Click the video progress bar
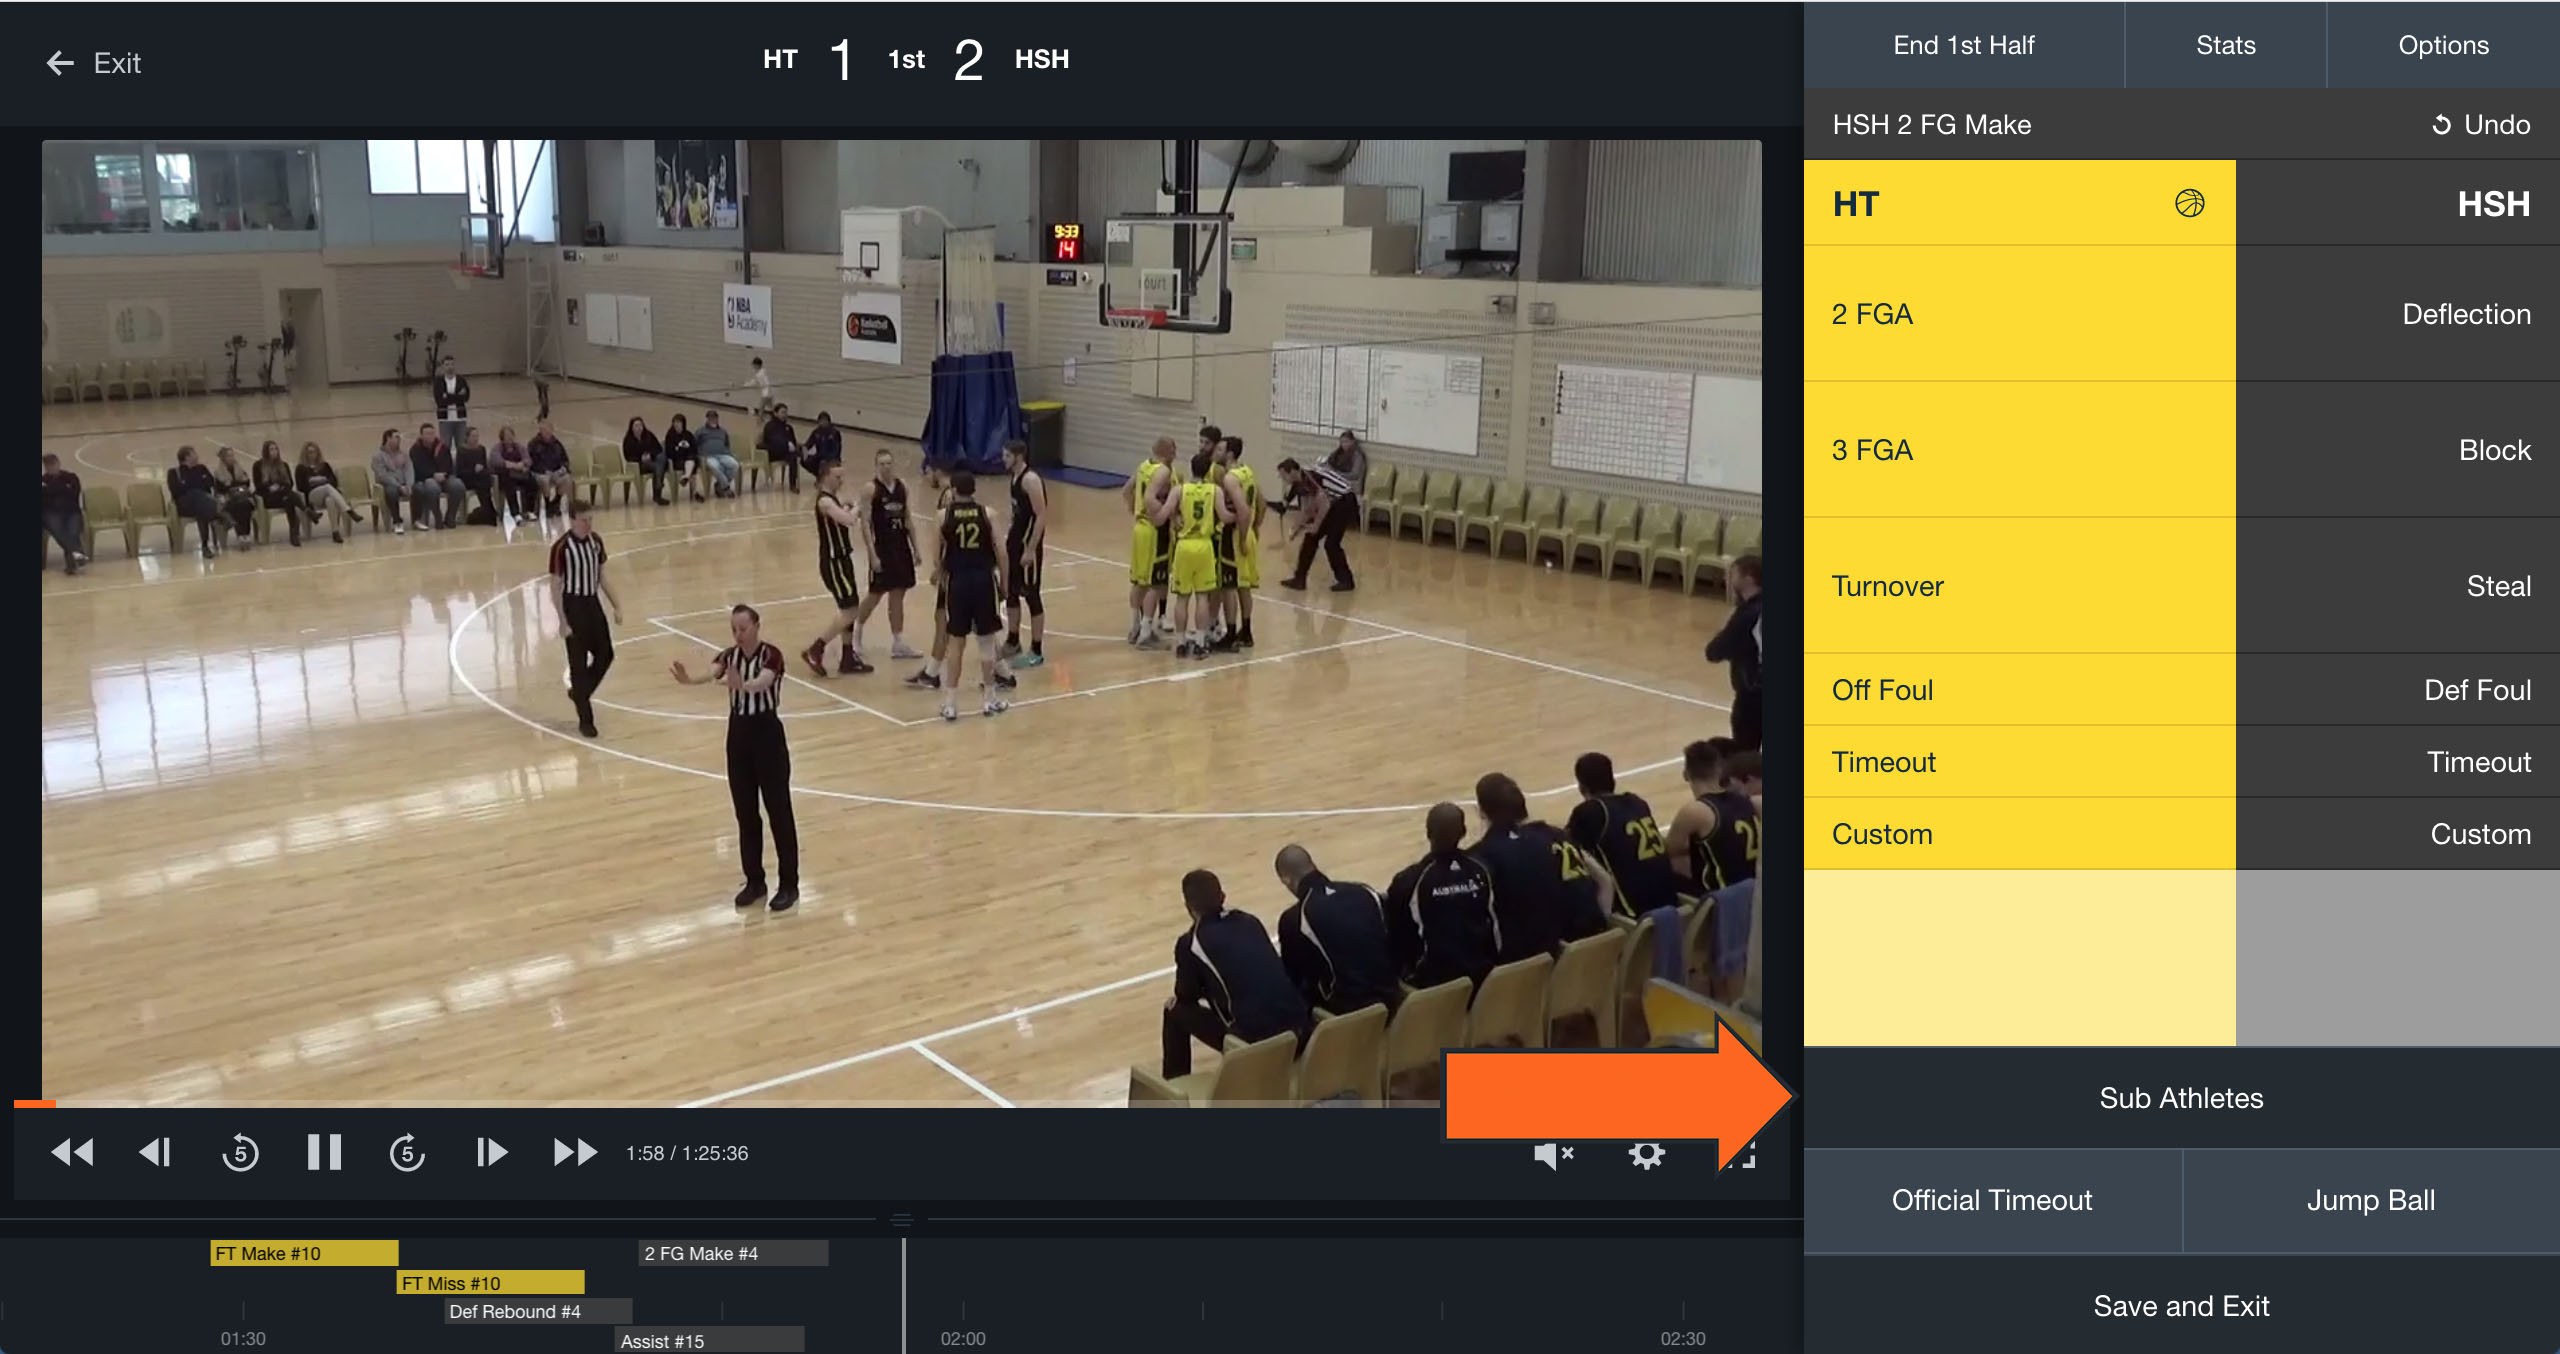 coord(700,1104)
